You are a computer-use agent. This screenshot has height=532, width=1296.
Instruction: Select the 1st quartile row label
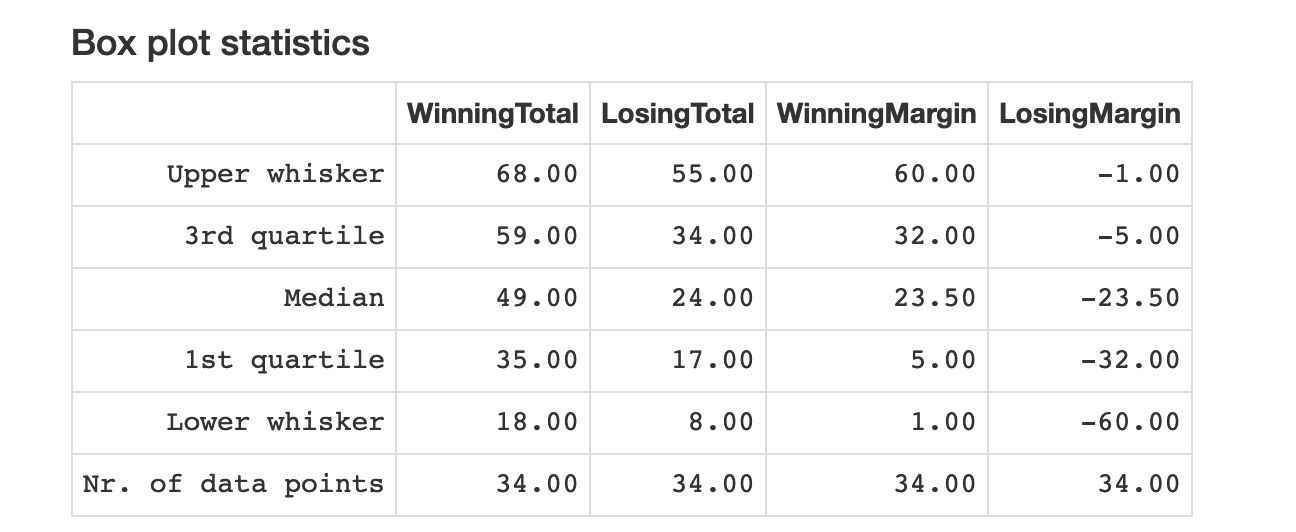pyautogui.click(x=284, y=360)
